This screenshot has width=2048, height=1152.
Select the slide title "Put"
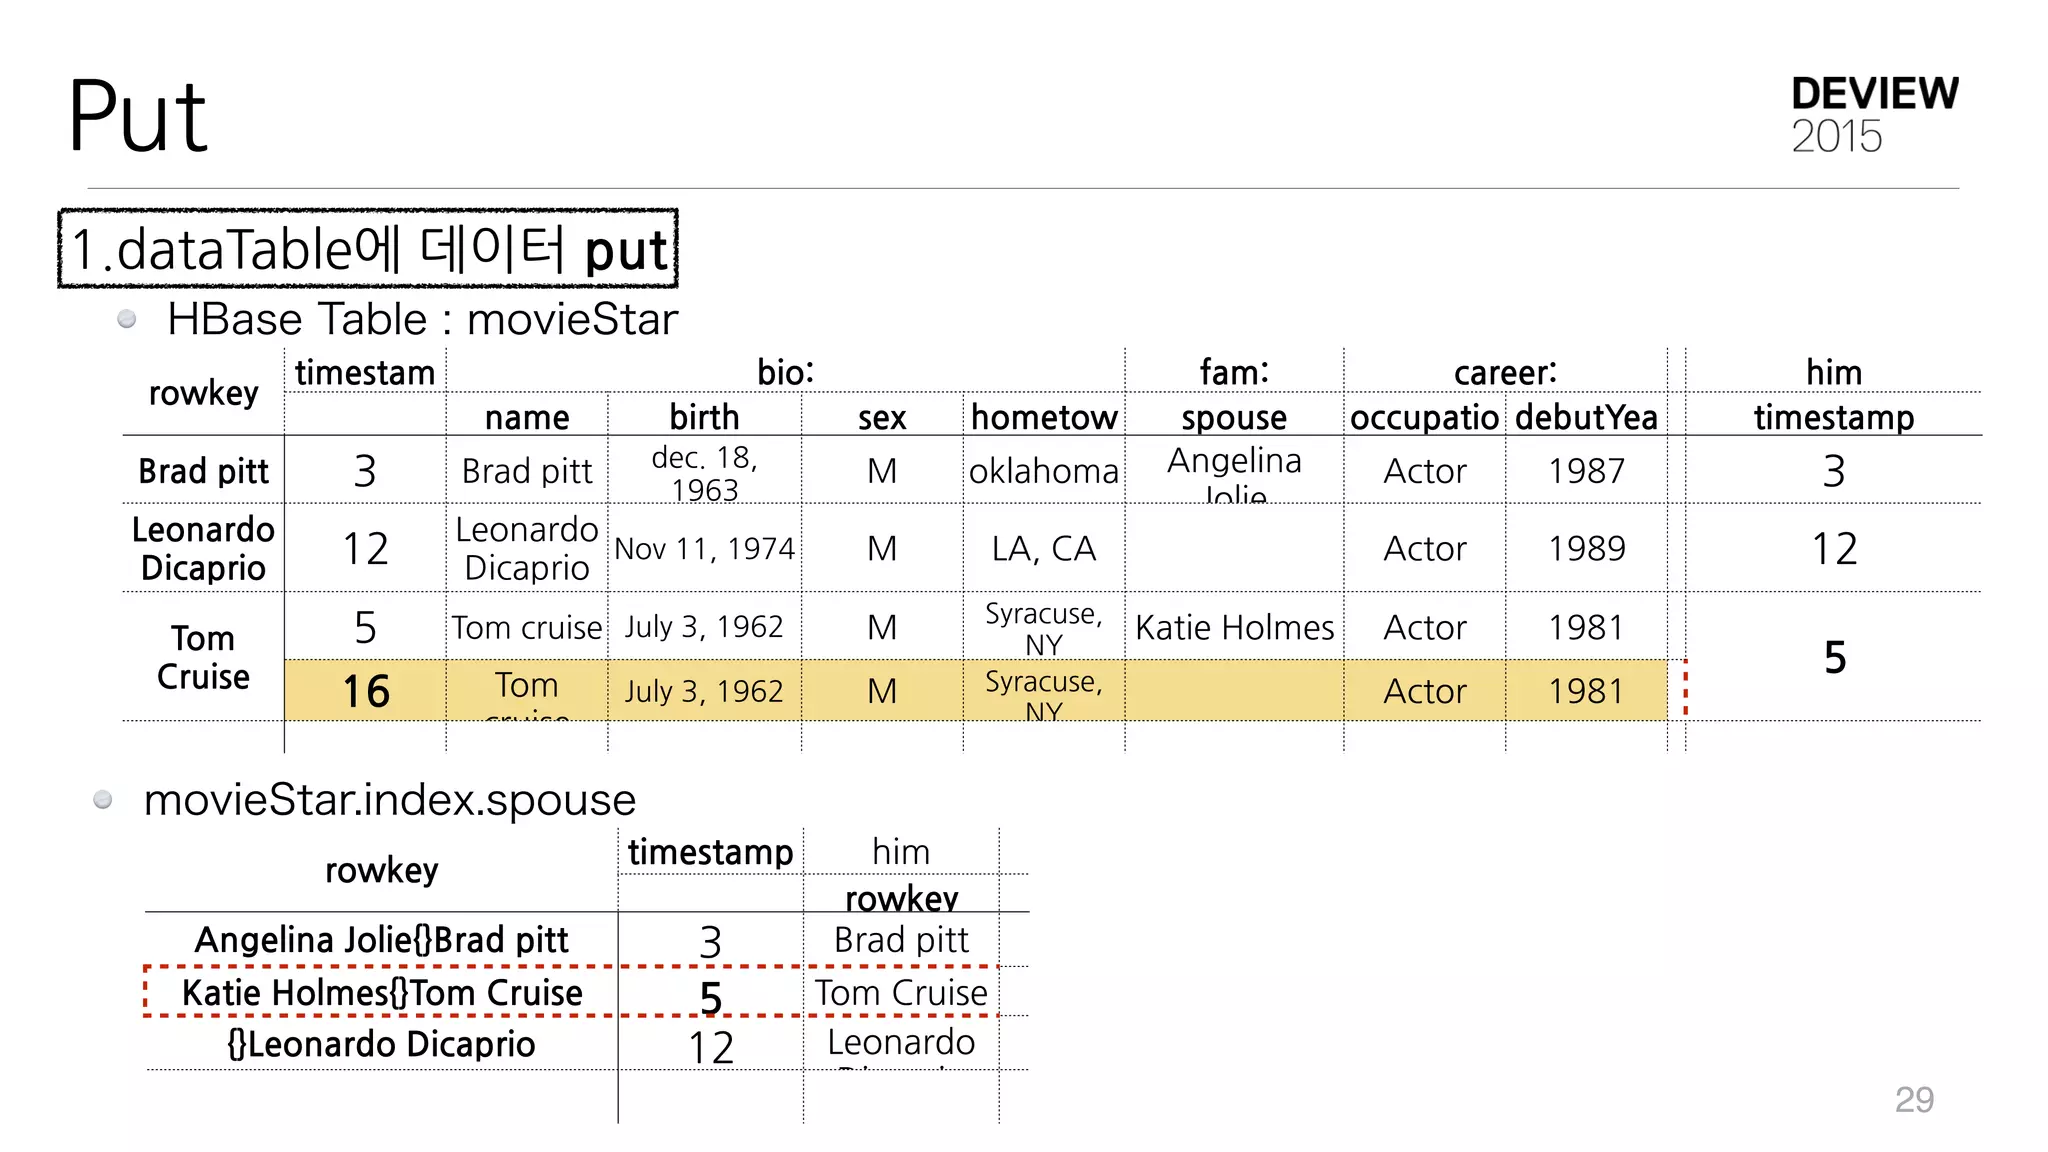tap(138, 116)
